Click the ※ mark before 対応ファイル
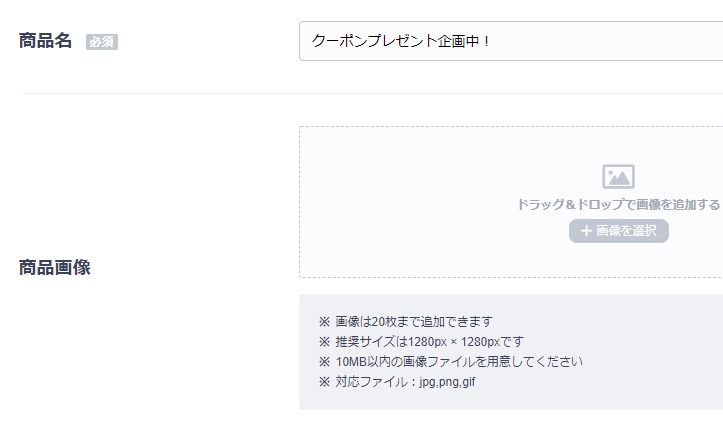723x434 pixels. click(x=325, y=382)
